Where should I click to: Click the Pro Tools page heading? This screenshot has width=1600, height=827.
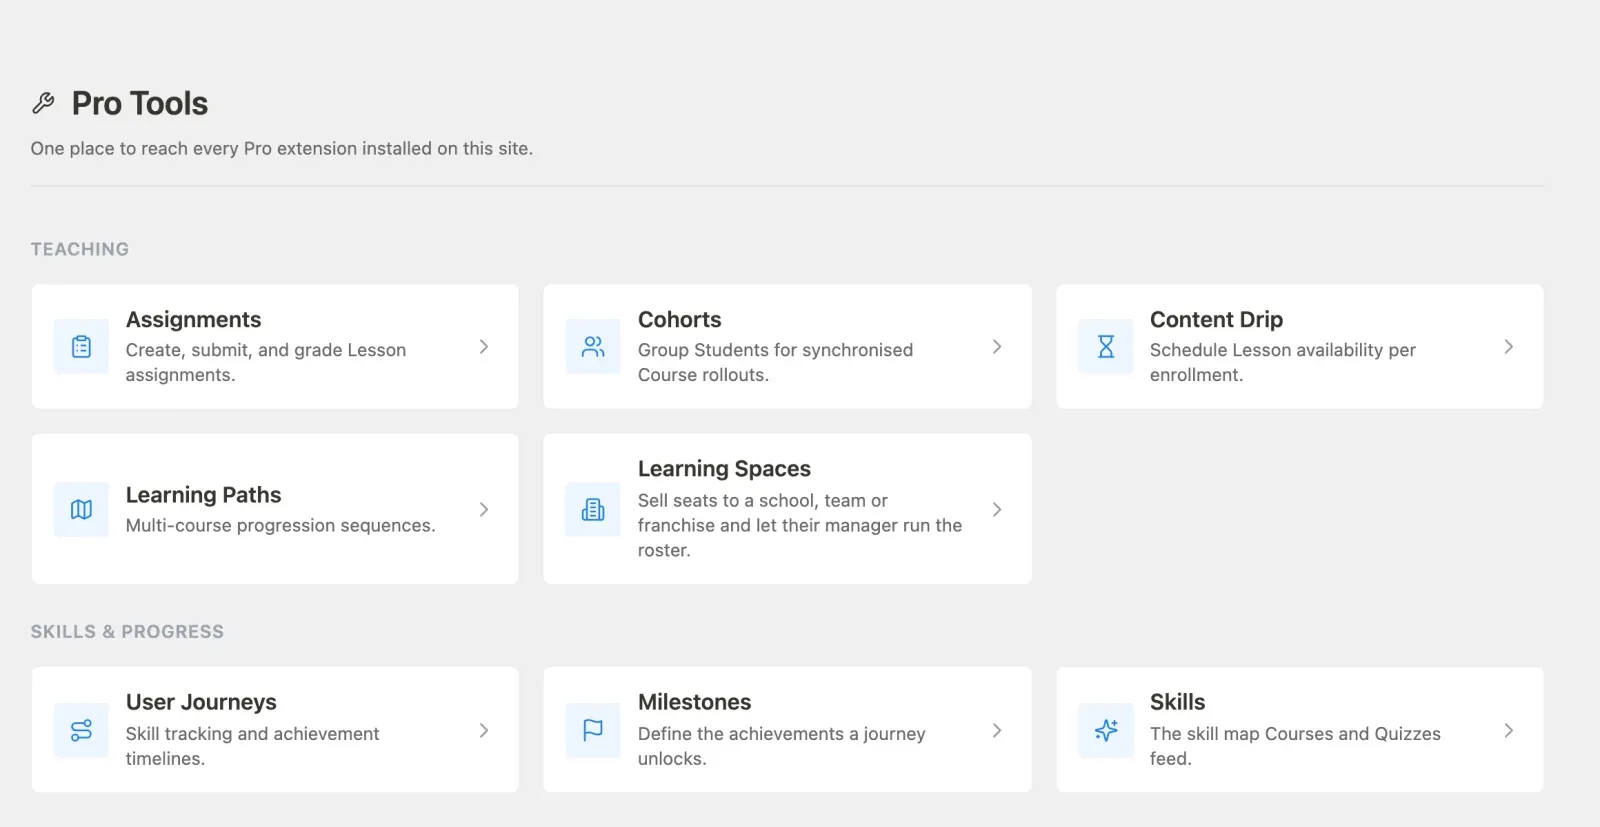(140, 103)
